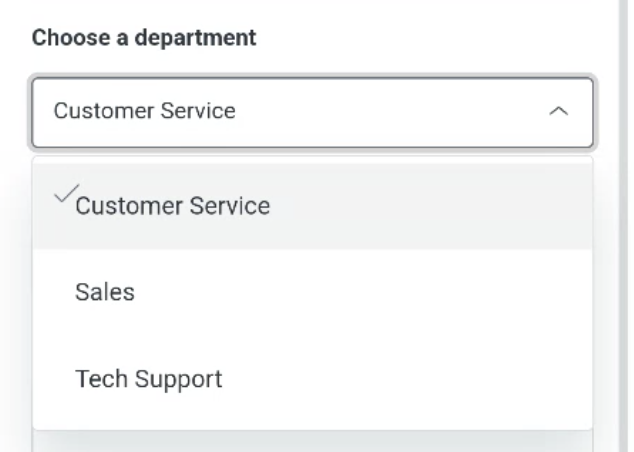
Task: Click the tick icon in the options list
Action: [x=63, y=195]
